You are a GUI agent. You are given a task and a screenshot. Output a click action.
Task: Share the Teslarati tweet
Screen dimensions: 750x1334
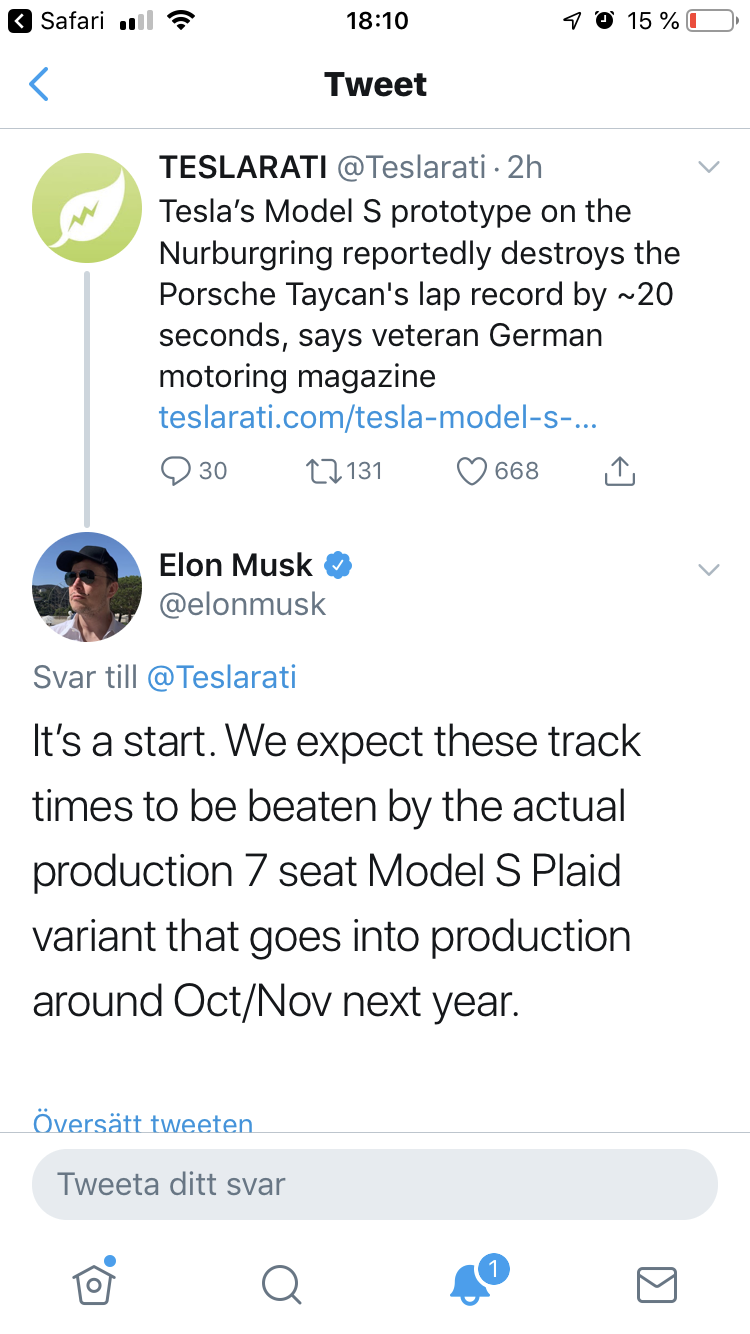click(x=620, y=470)
